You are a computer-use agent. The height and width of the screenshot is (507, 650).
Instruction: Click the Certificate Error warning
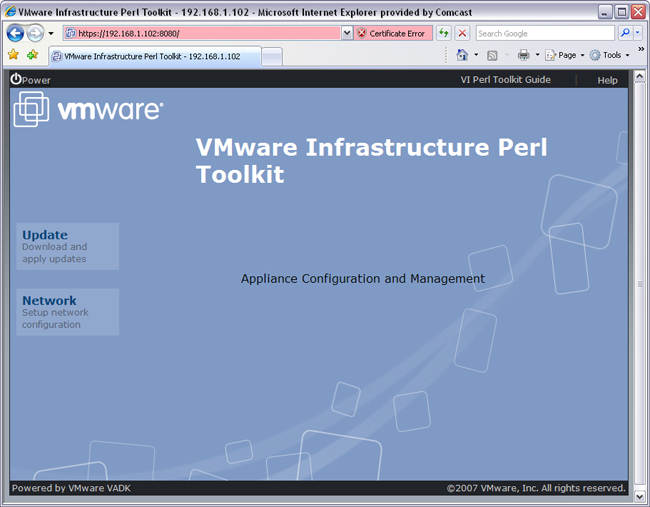(x=392, y=33)
